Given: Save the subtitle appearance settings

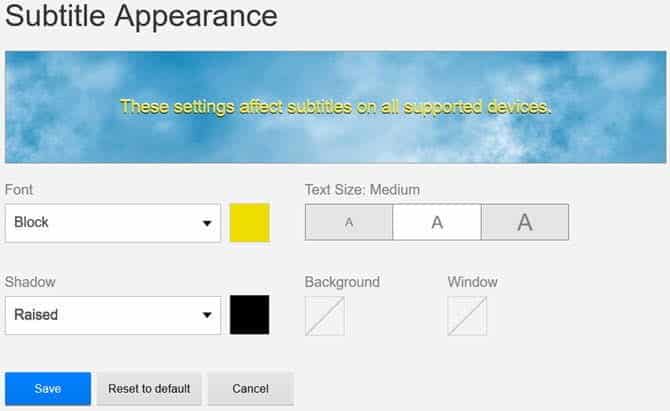Looking at the screenshot, I should click(48, 389).
